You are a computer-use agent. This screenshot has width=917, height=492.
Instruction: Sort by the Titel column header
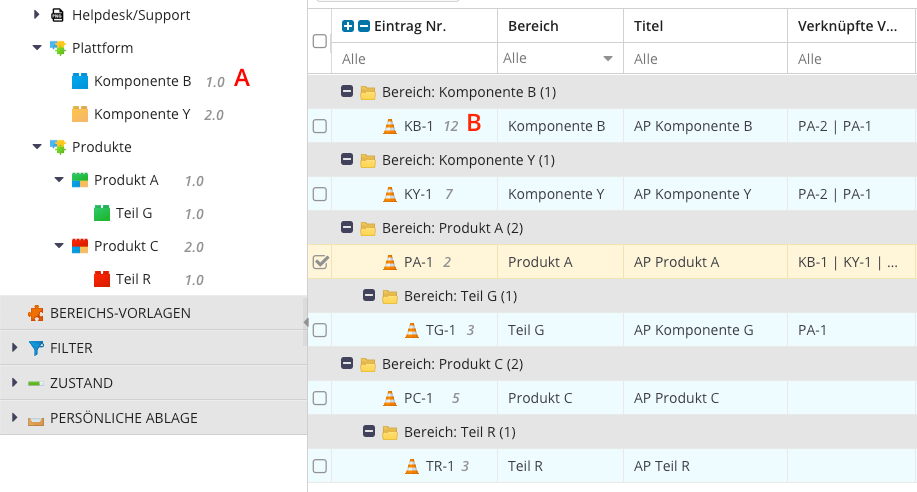point(648,26)
